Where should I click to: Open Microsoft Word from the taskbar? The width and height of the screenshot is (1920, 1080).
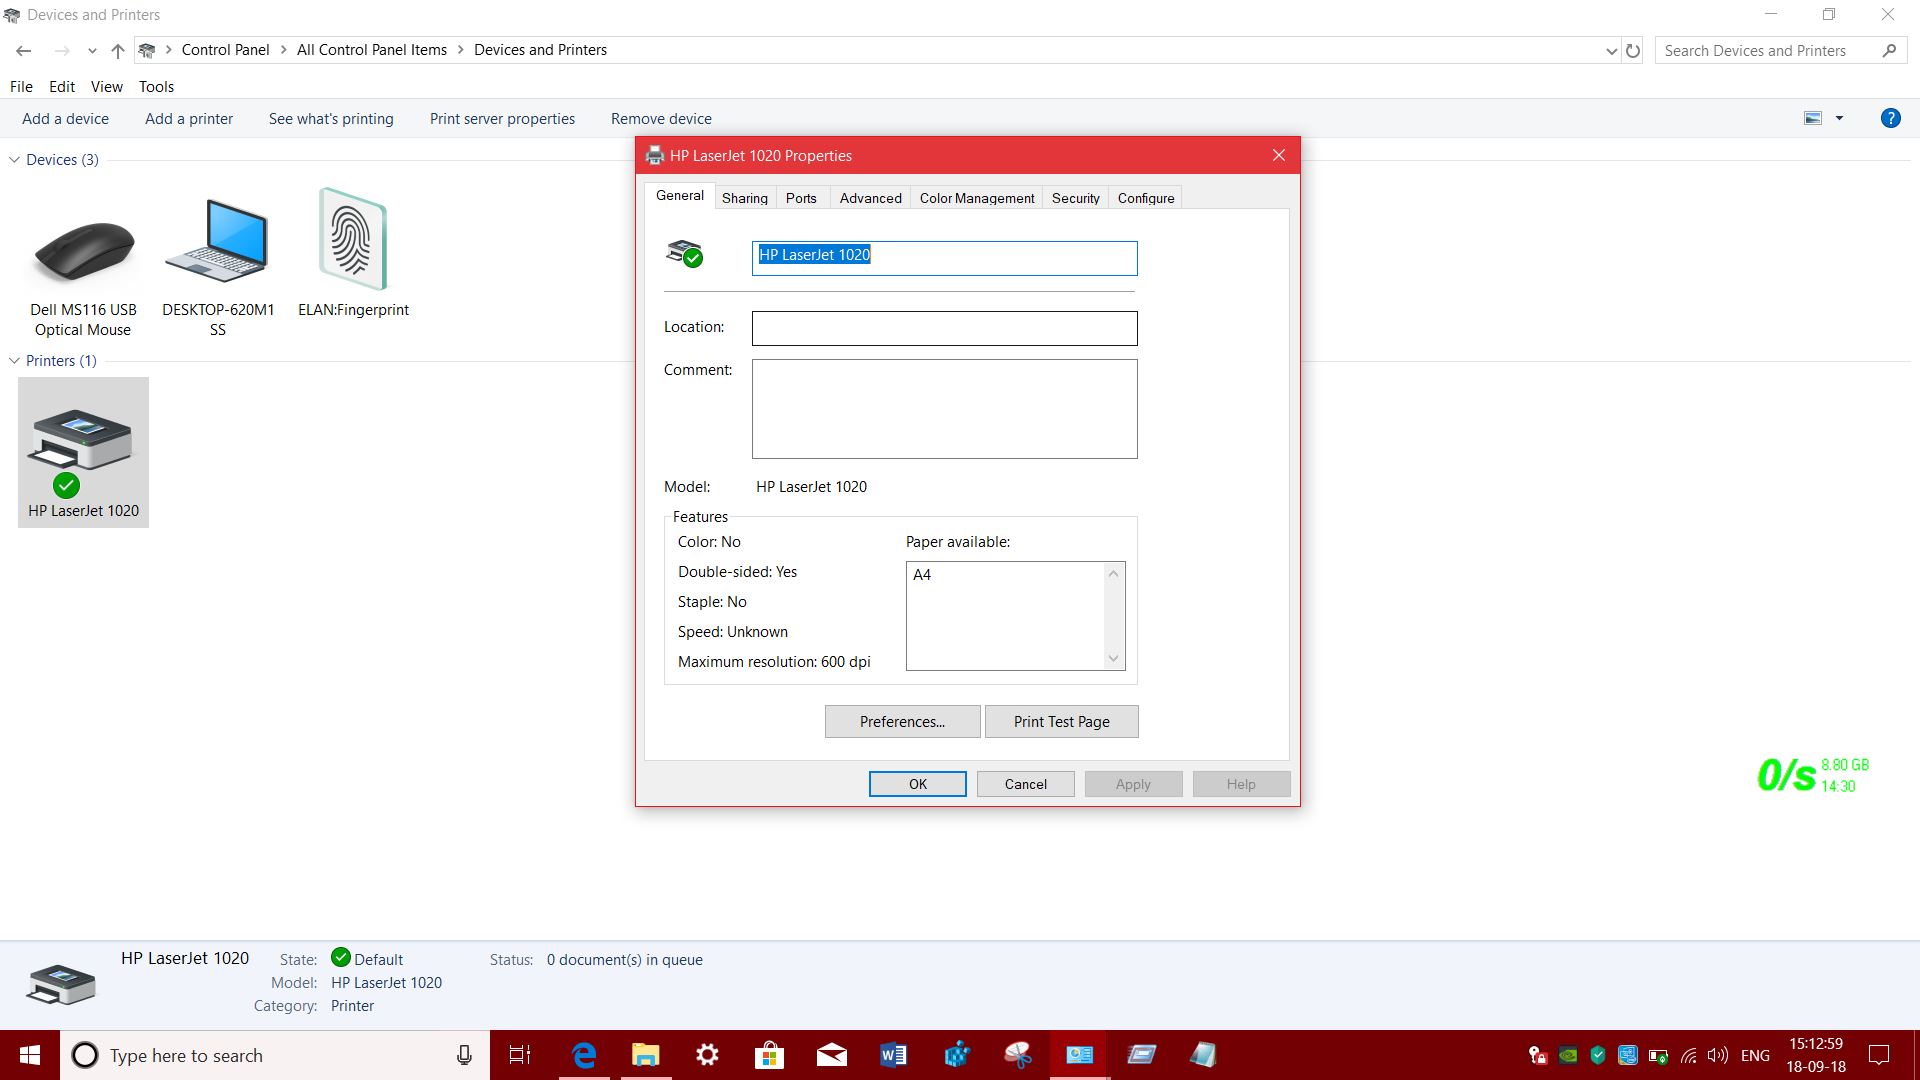pos(893,1055)
